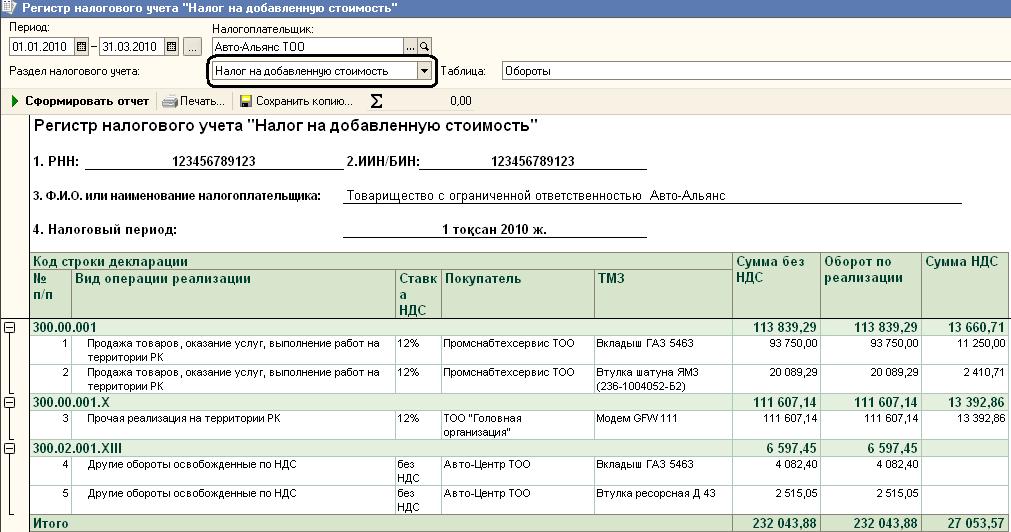This screenshot has width=1011, height=532.
Task: Click the green Сформировать отчет arrow icon
Action: (x=15, y=101)
